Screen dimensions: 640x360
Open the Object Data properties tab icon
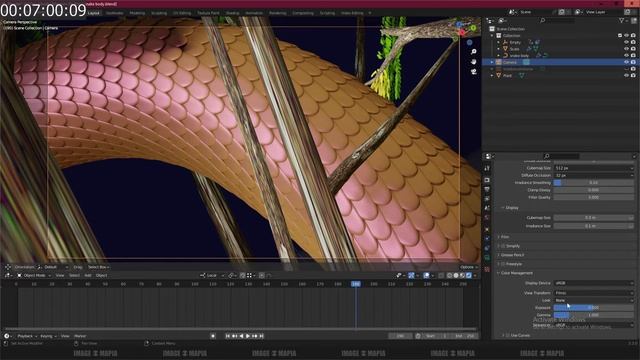487,258
